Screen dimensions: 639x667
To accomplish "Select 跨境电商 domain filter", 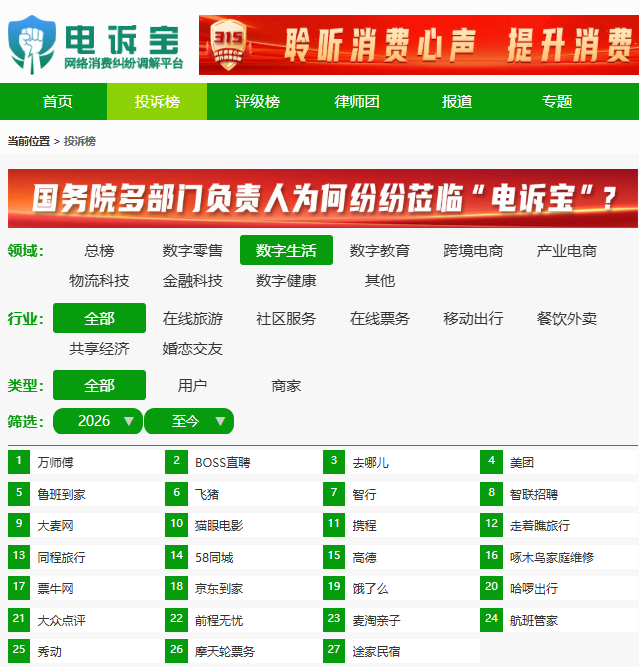I will 473,251.
